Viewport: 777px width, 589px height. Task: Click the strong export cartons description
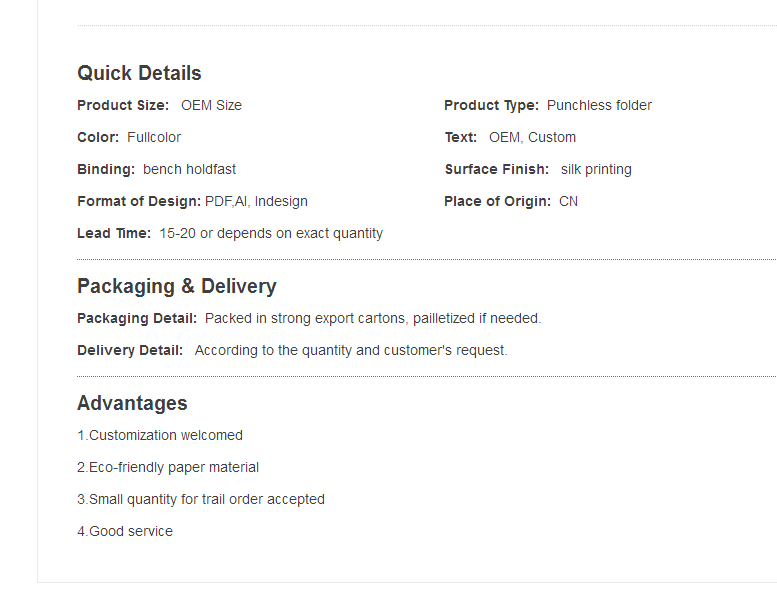click(373, 319)
